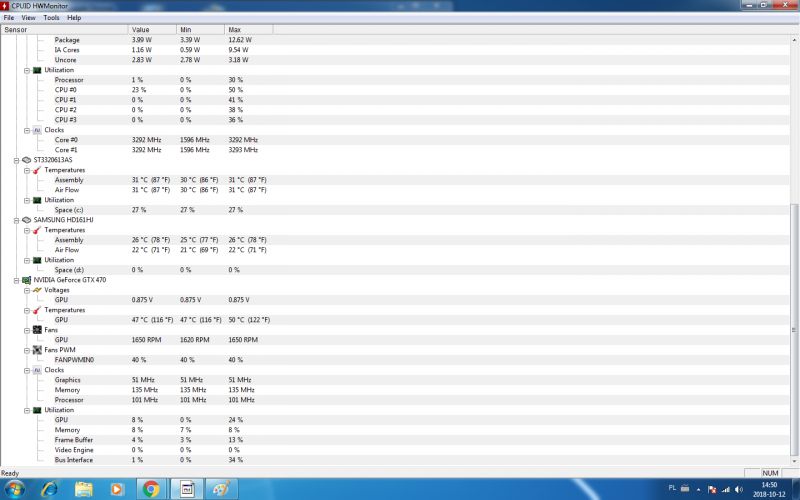Screen dimensions: 800x500
Task: Collapse ST3320613AS Temperatures node
Action: [27, 170]
